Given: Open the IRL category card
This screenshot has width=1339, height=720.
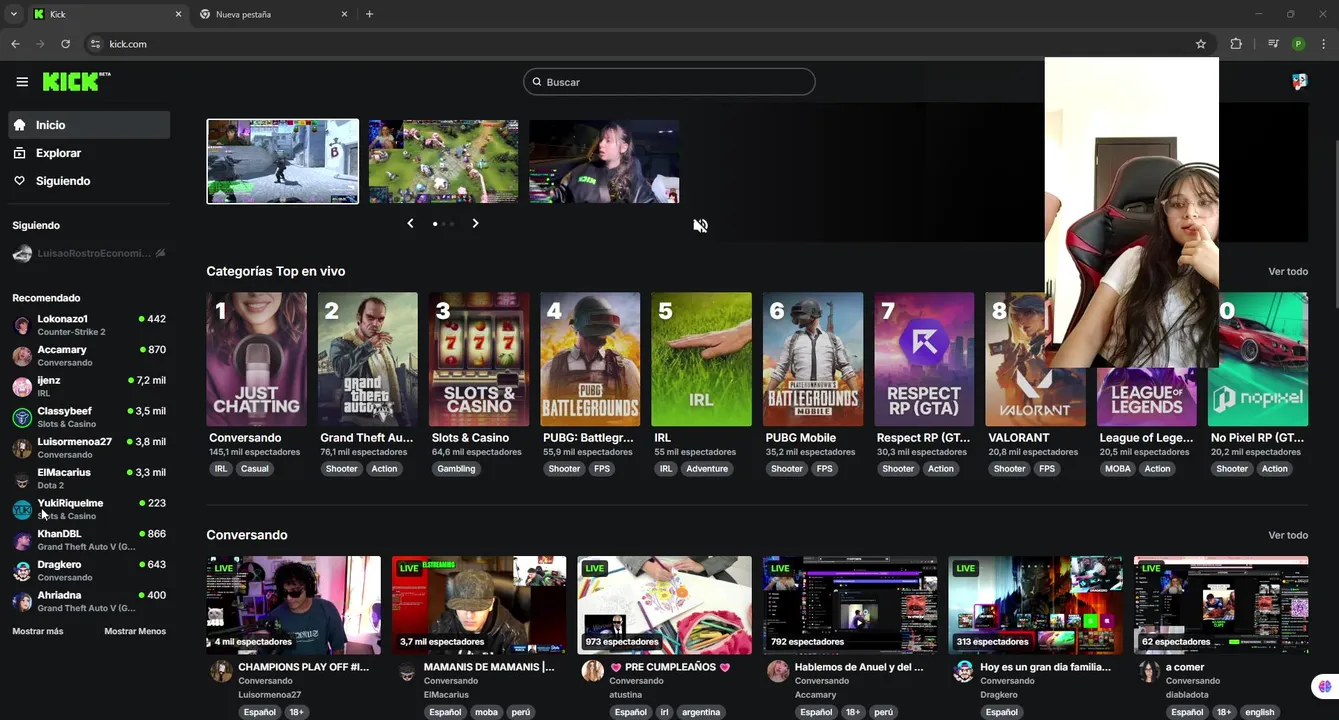Looking at the screenshot, I should pyautogui.click(x=701, y=359).
